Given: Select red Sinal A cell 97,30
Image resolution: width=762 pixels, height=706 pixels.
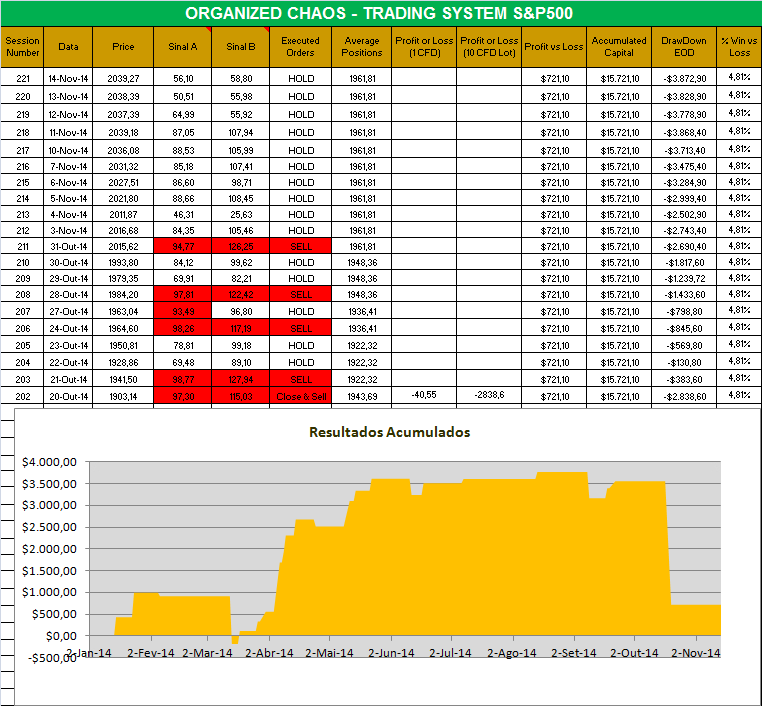Looking at the screenshot, I should pyautogui.click(x=183, y=396).
